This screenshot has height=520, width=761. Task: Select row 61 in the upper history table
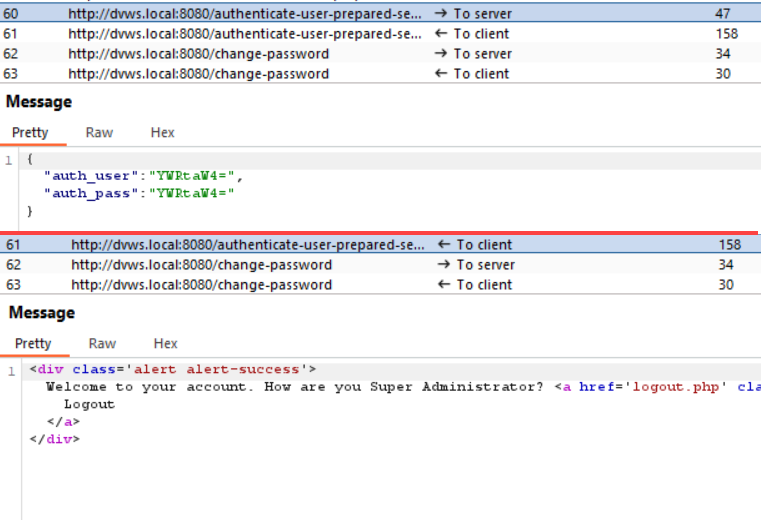pyautogui.click(x=380, y=34)
